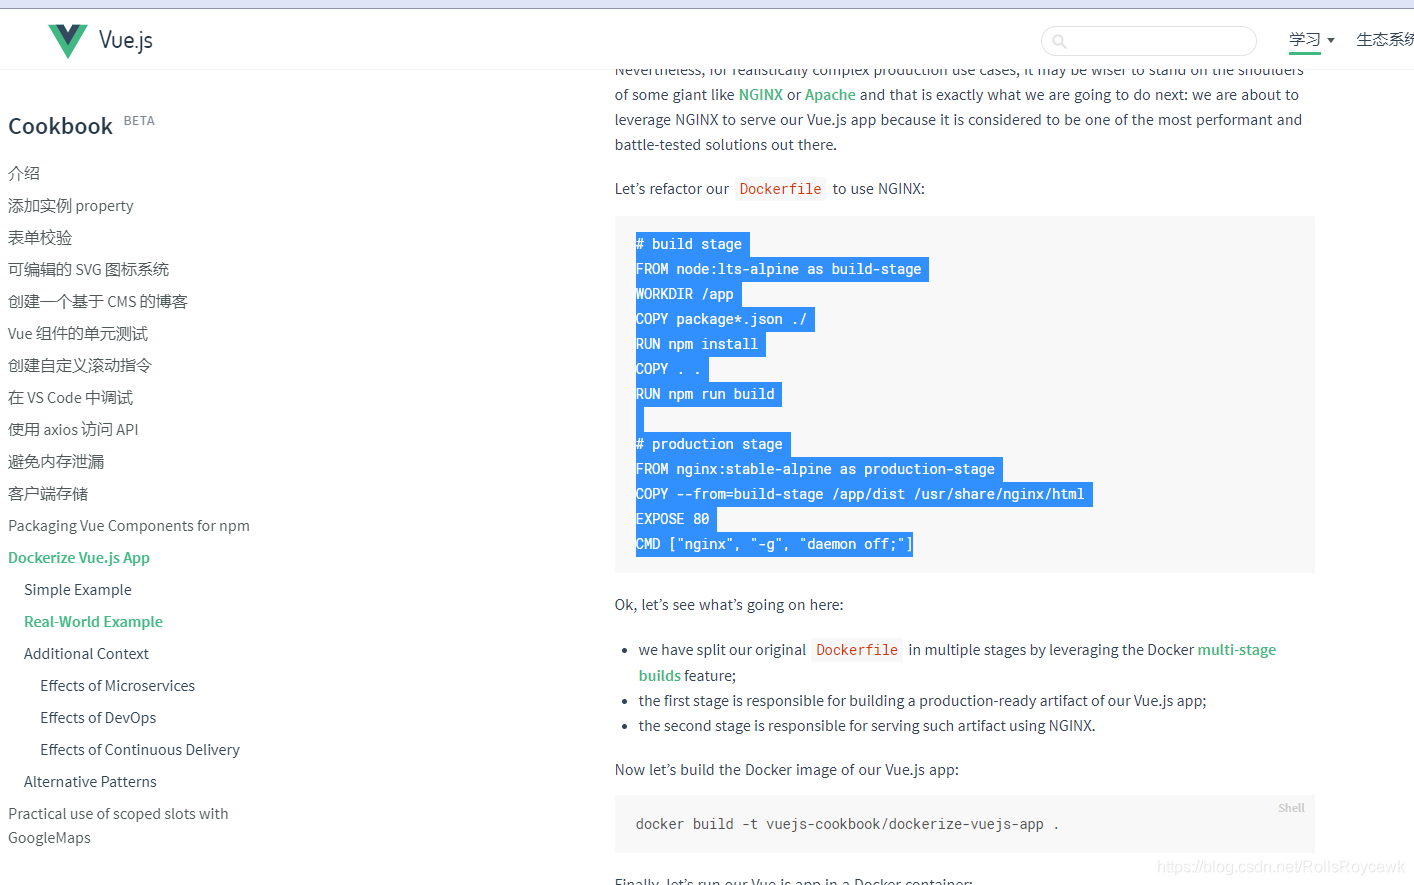This screenshot has height=885, width=1414.
Task: Open the 生态系统 nav menu
Action: pyautogui.click(x=1385, y=40)
